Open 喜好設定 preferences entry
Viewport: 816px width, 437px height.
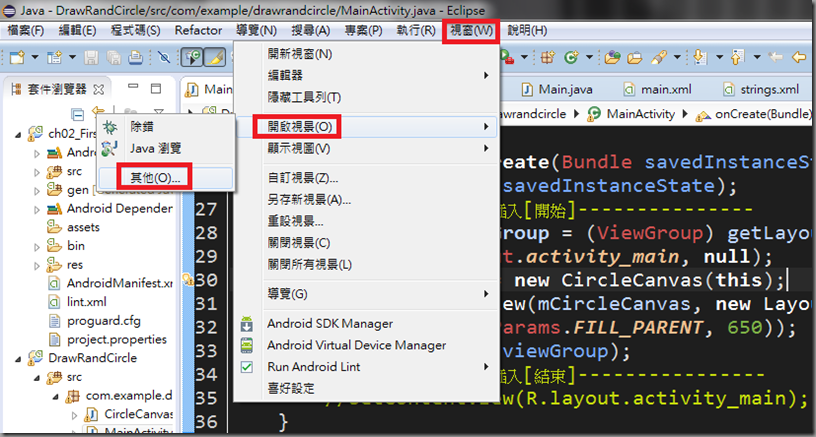(x=366, y=388)
